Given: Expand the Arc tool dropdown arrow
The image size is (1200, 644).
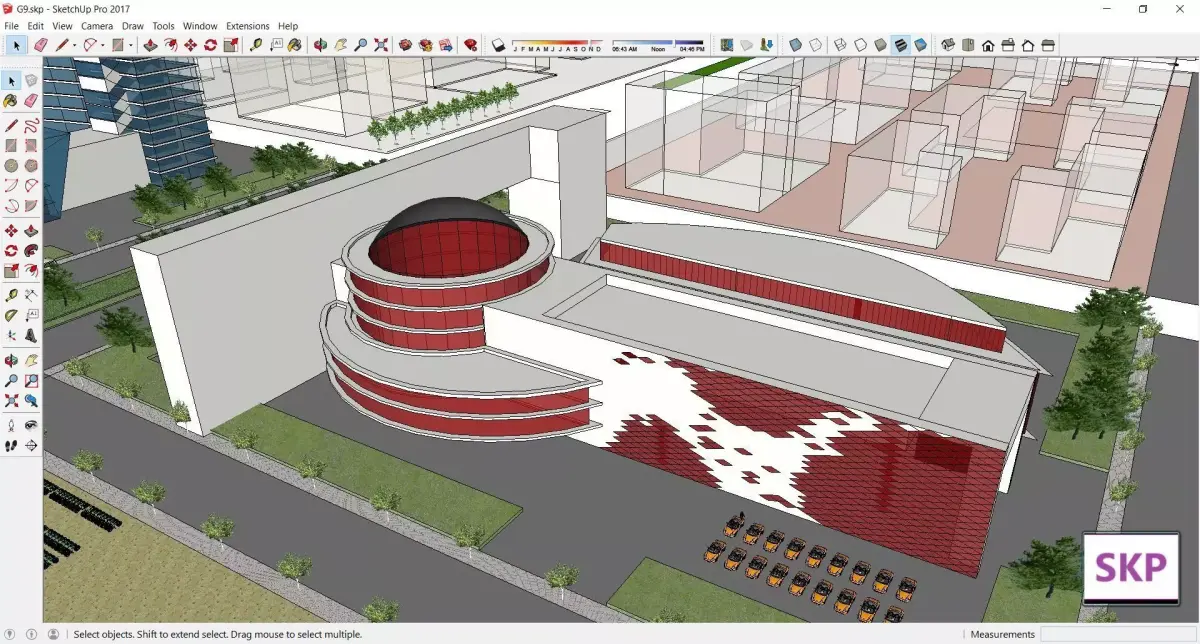Looking at the screenshot, I should (103, 45).
